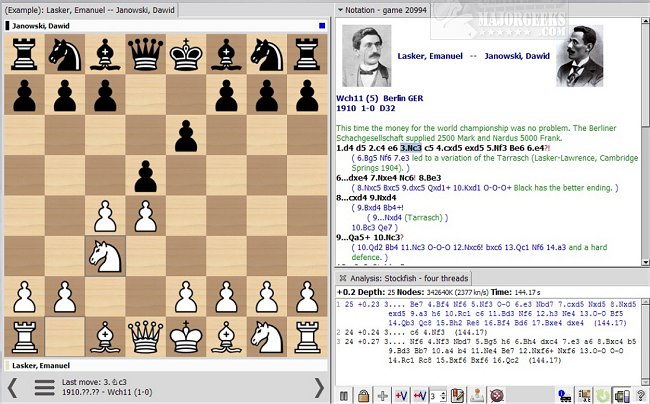This screenshot has height=404, width=650.
Task: Go to previous move with left arrow
Action: click(x=12, y=388)
